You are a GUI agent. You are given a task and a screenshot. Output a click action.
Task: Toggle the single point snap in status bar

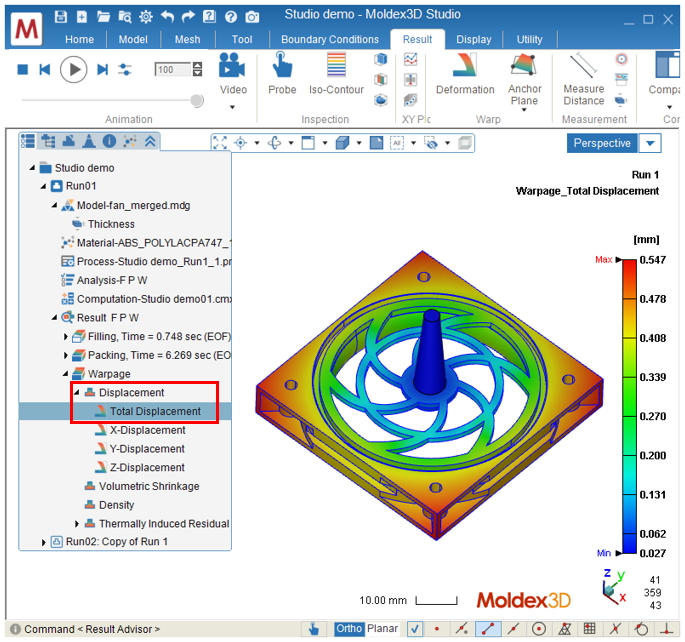pyautogui.click(x=436, y=629)
